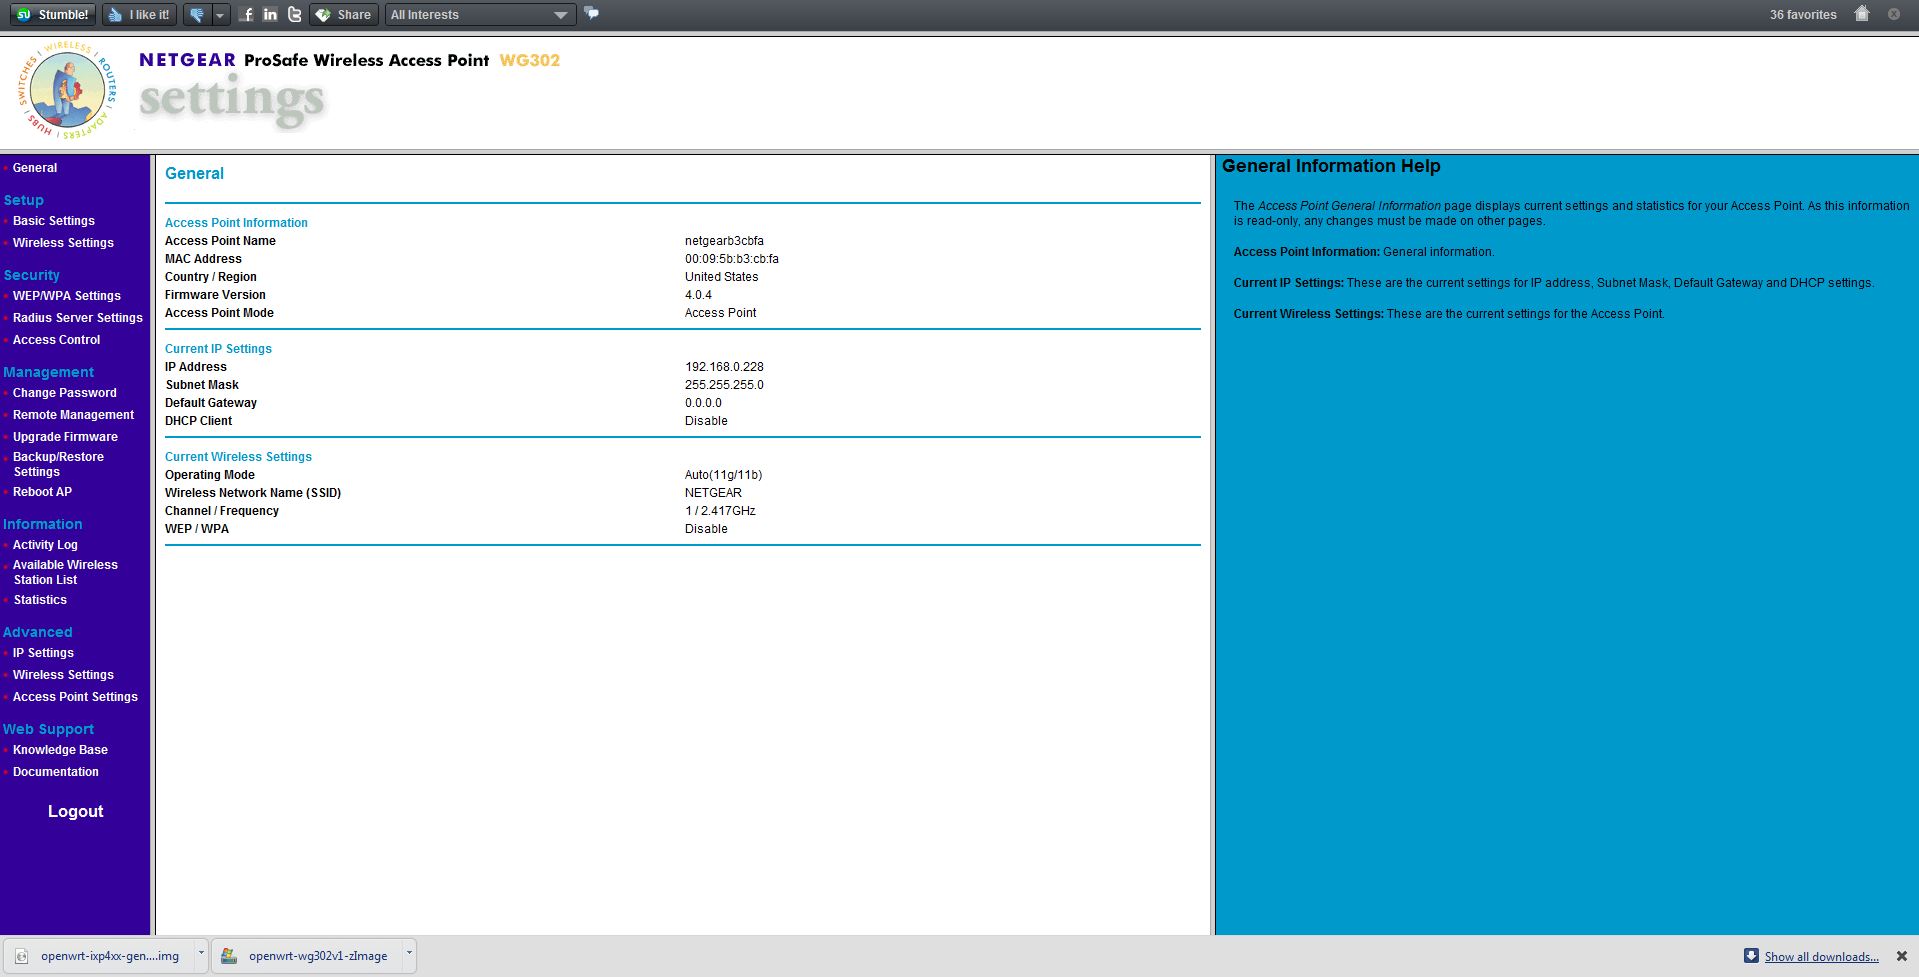
Task: Open Basic Settings under Setup
Action: click(x=54, y=221)
